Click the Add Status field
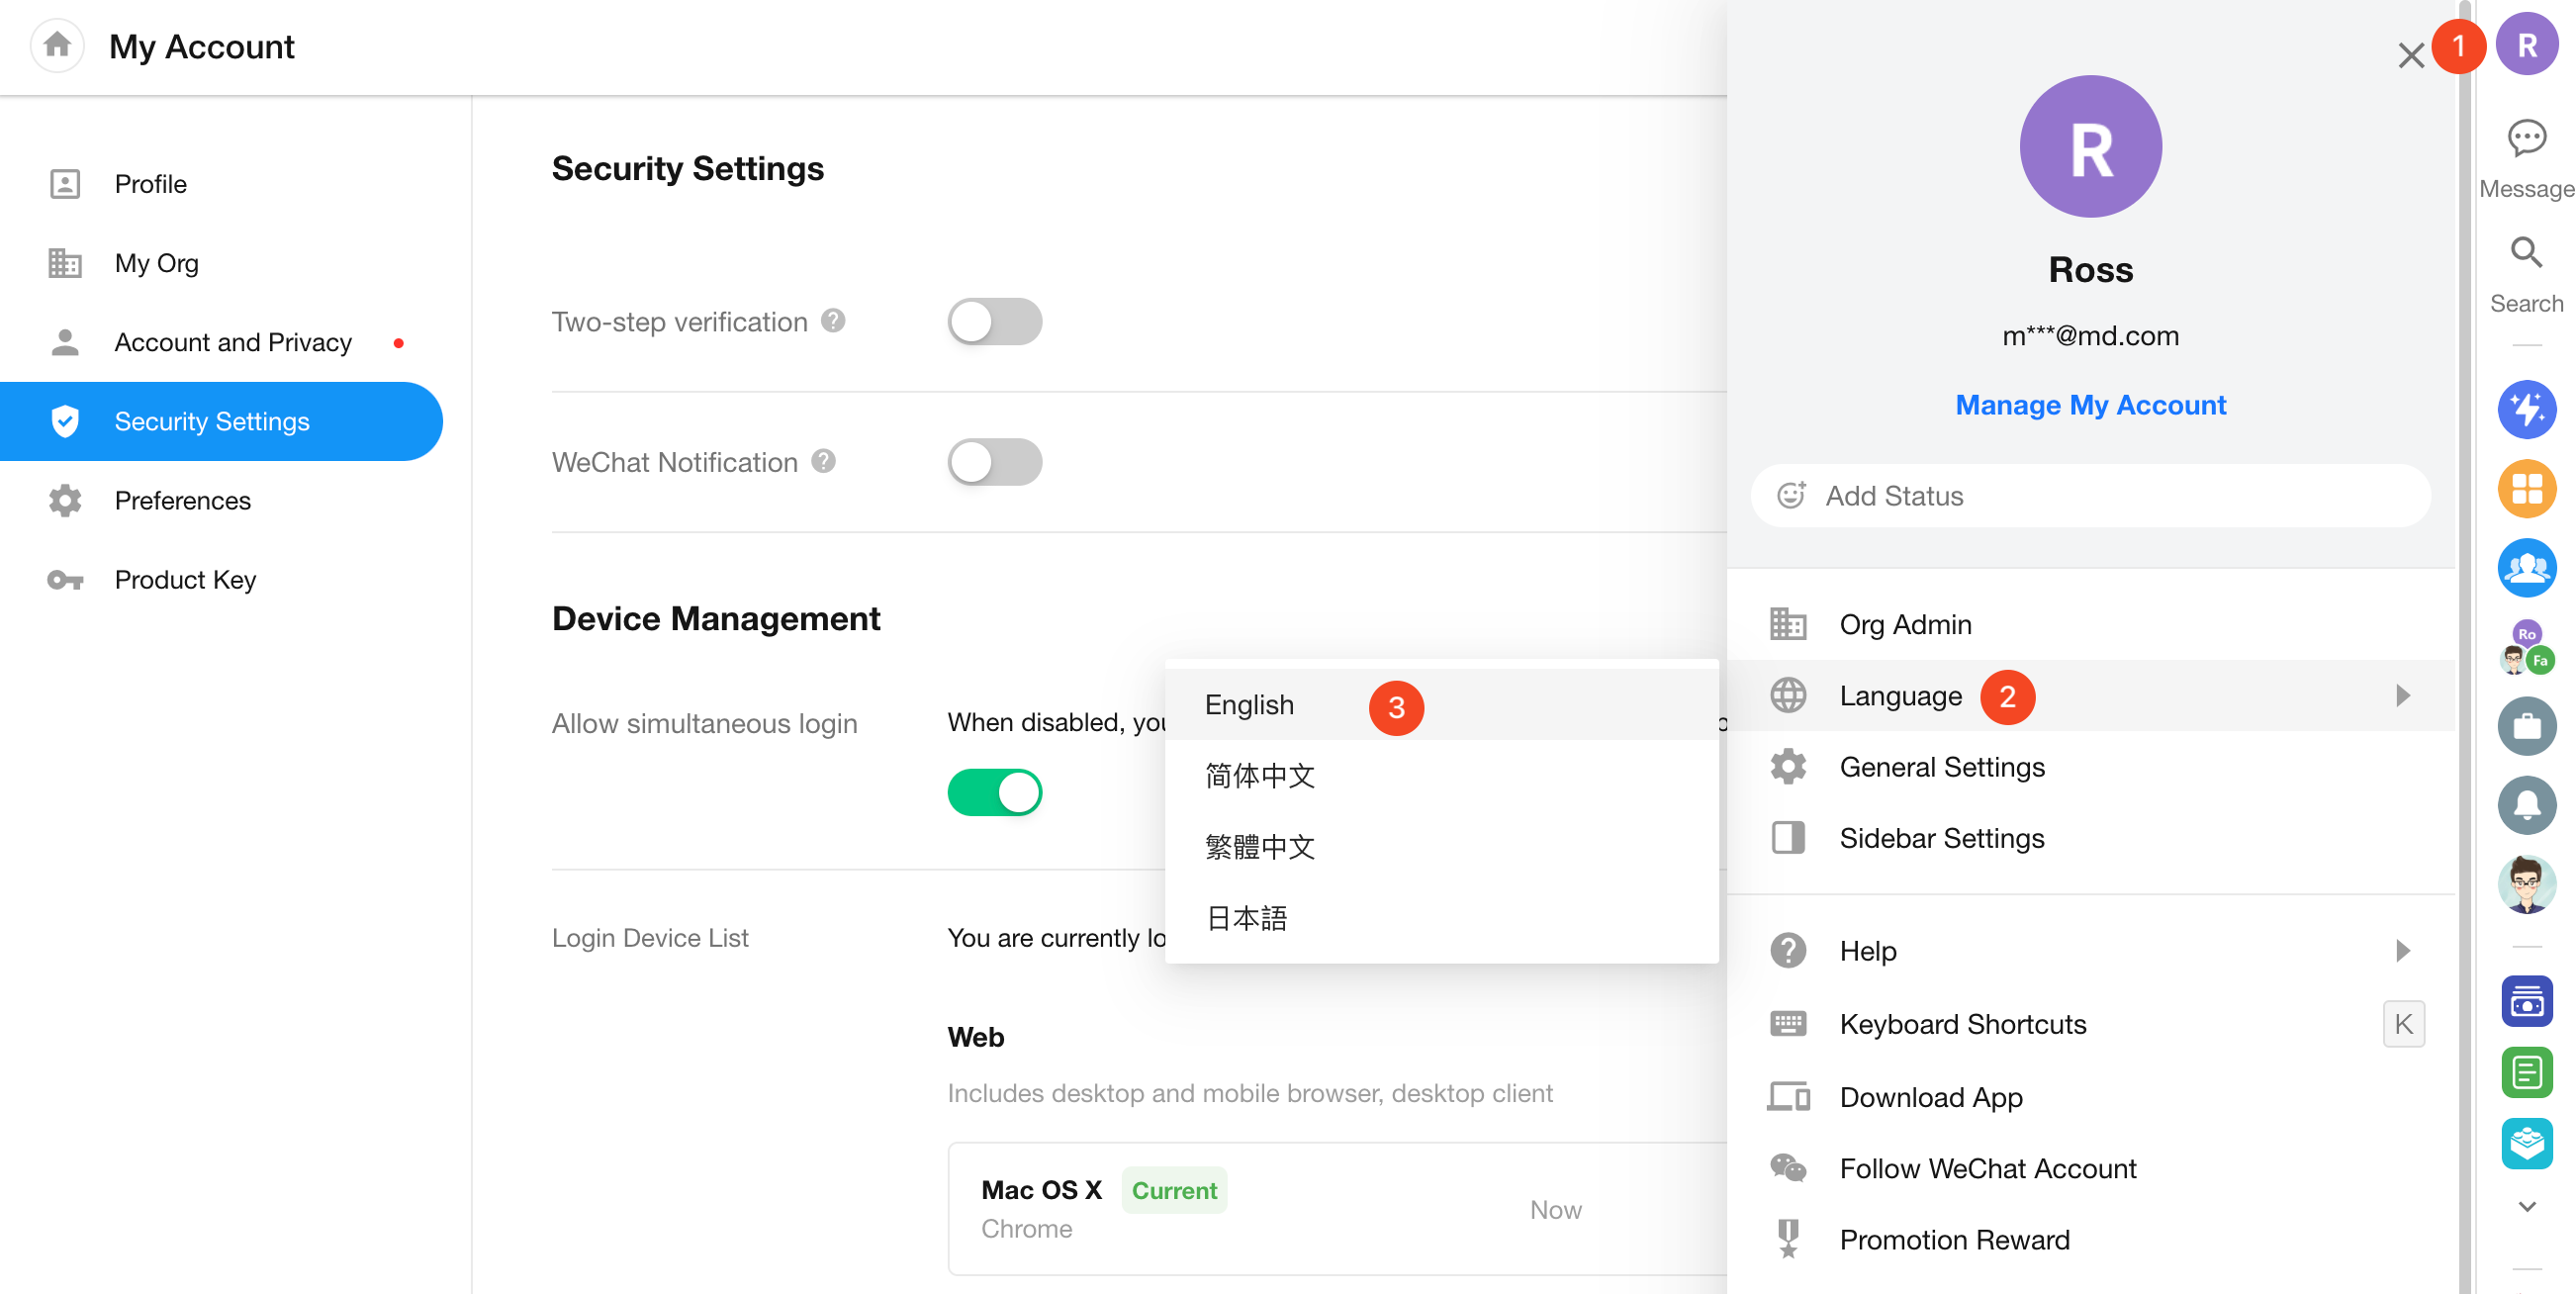The height and width of the screenshot is (1294, 2576). (2090, 496)
